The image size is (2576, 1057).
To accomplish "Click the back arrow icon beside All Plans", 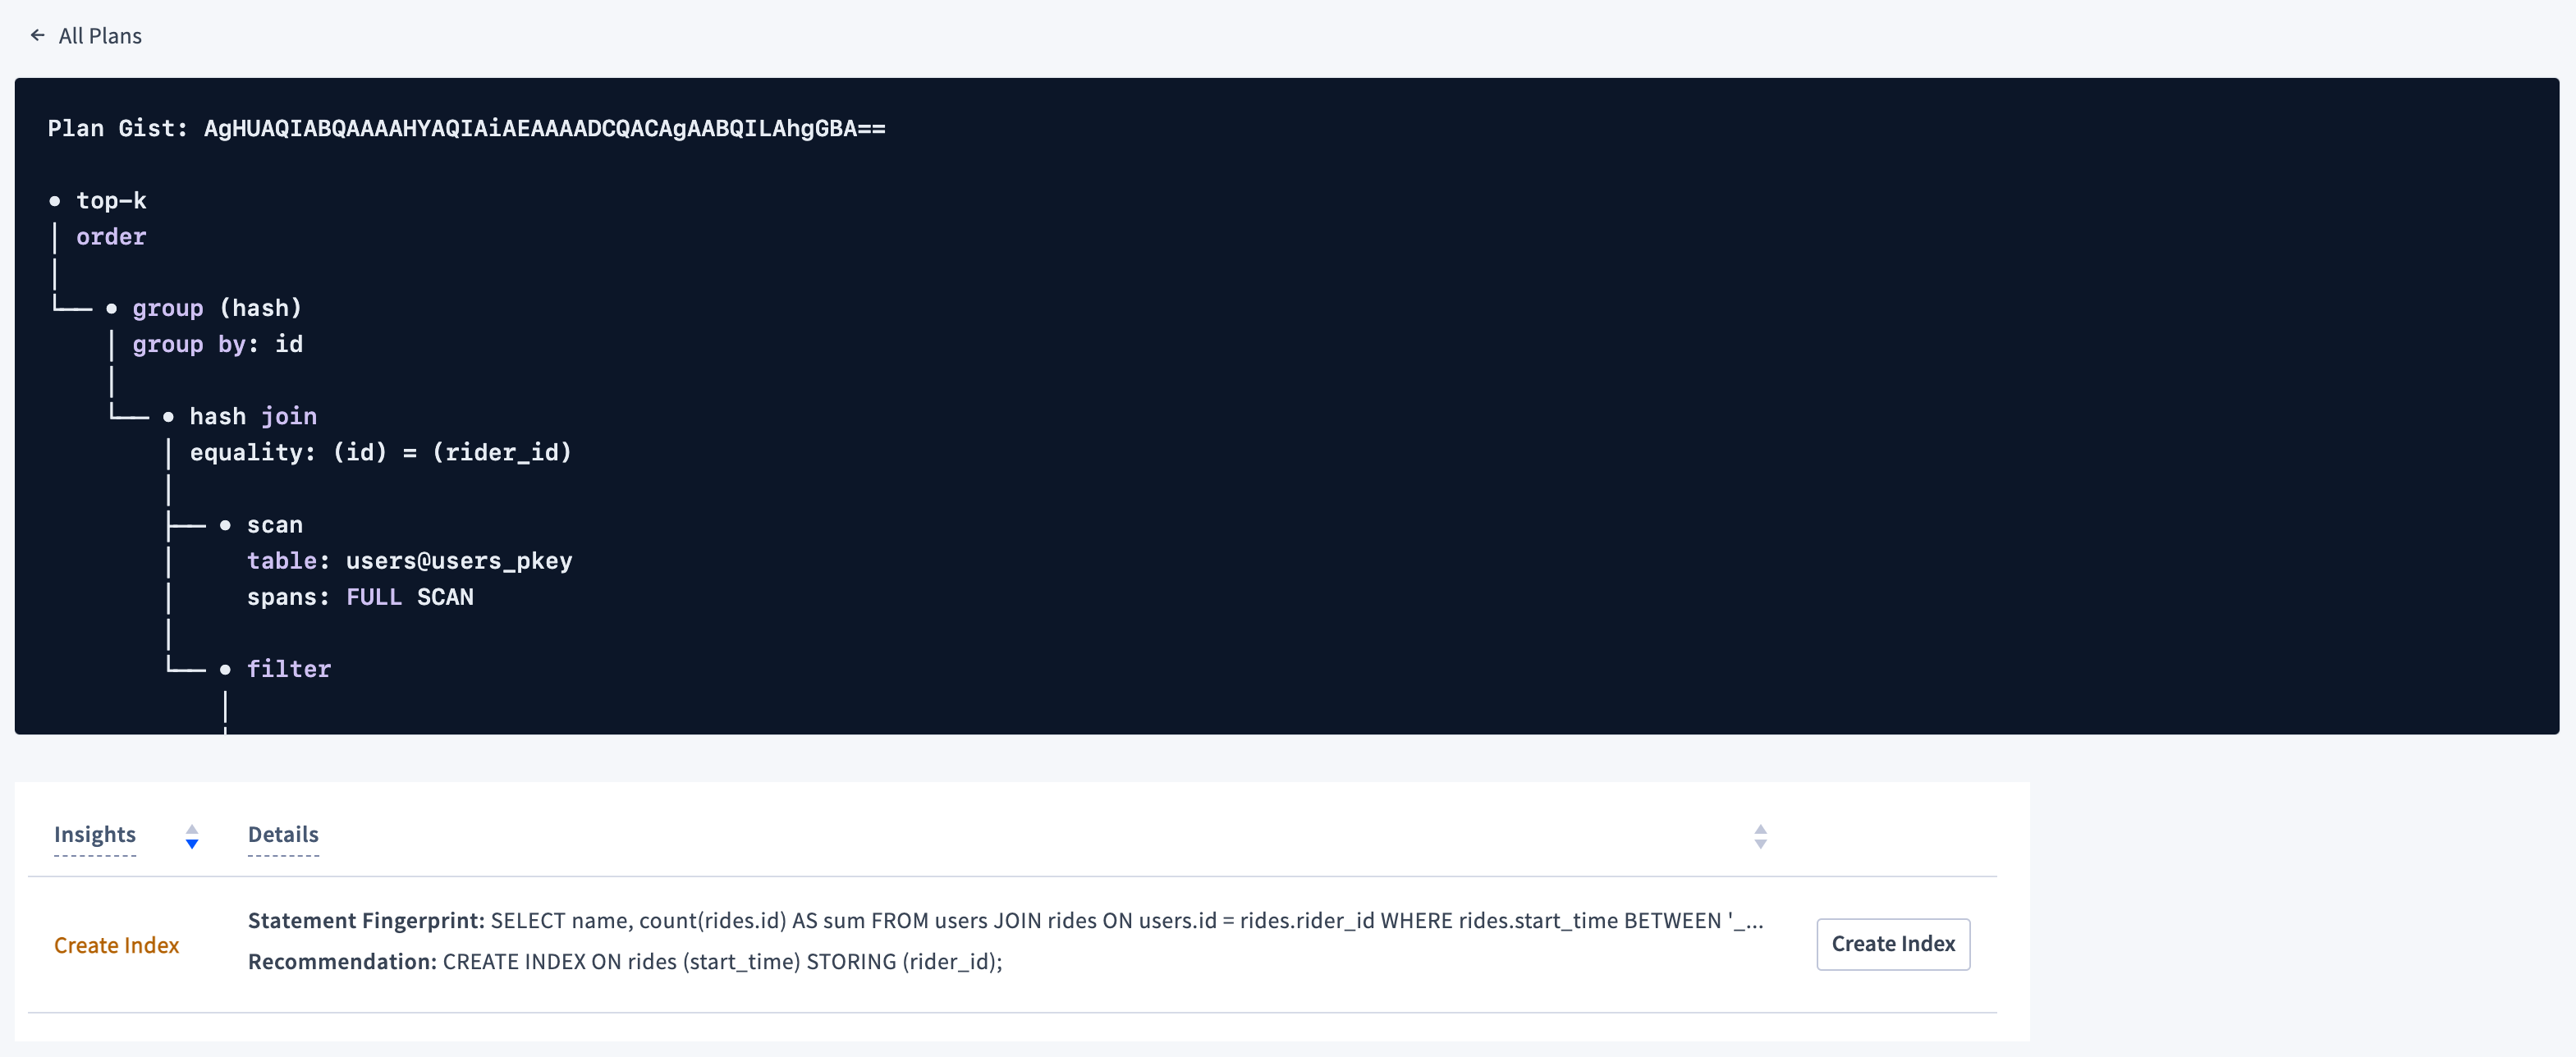I will [38, 35].
